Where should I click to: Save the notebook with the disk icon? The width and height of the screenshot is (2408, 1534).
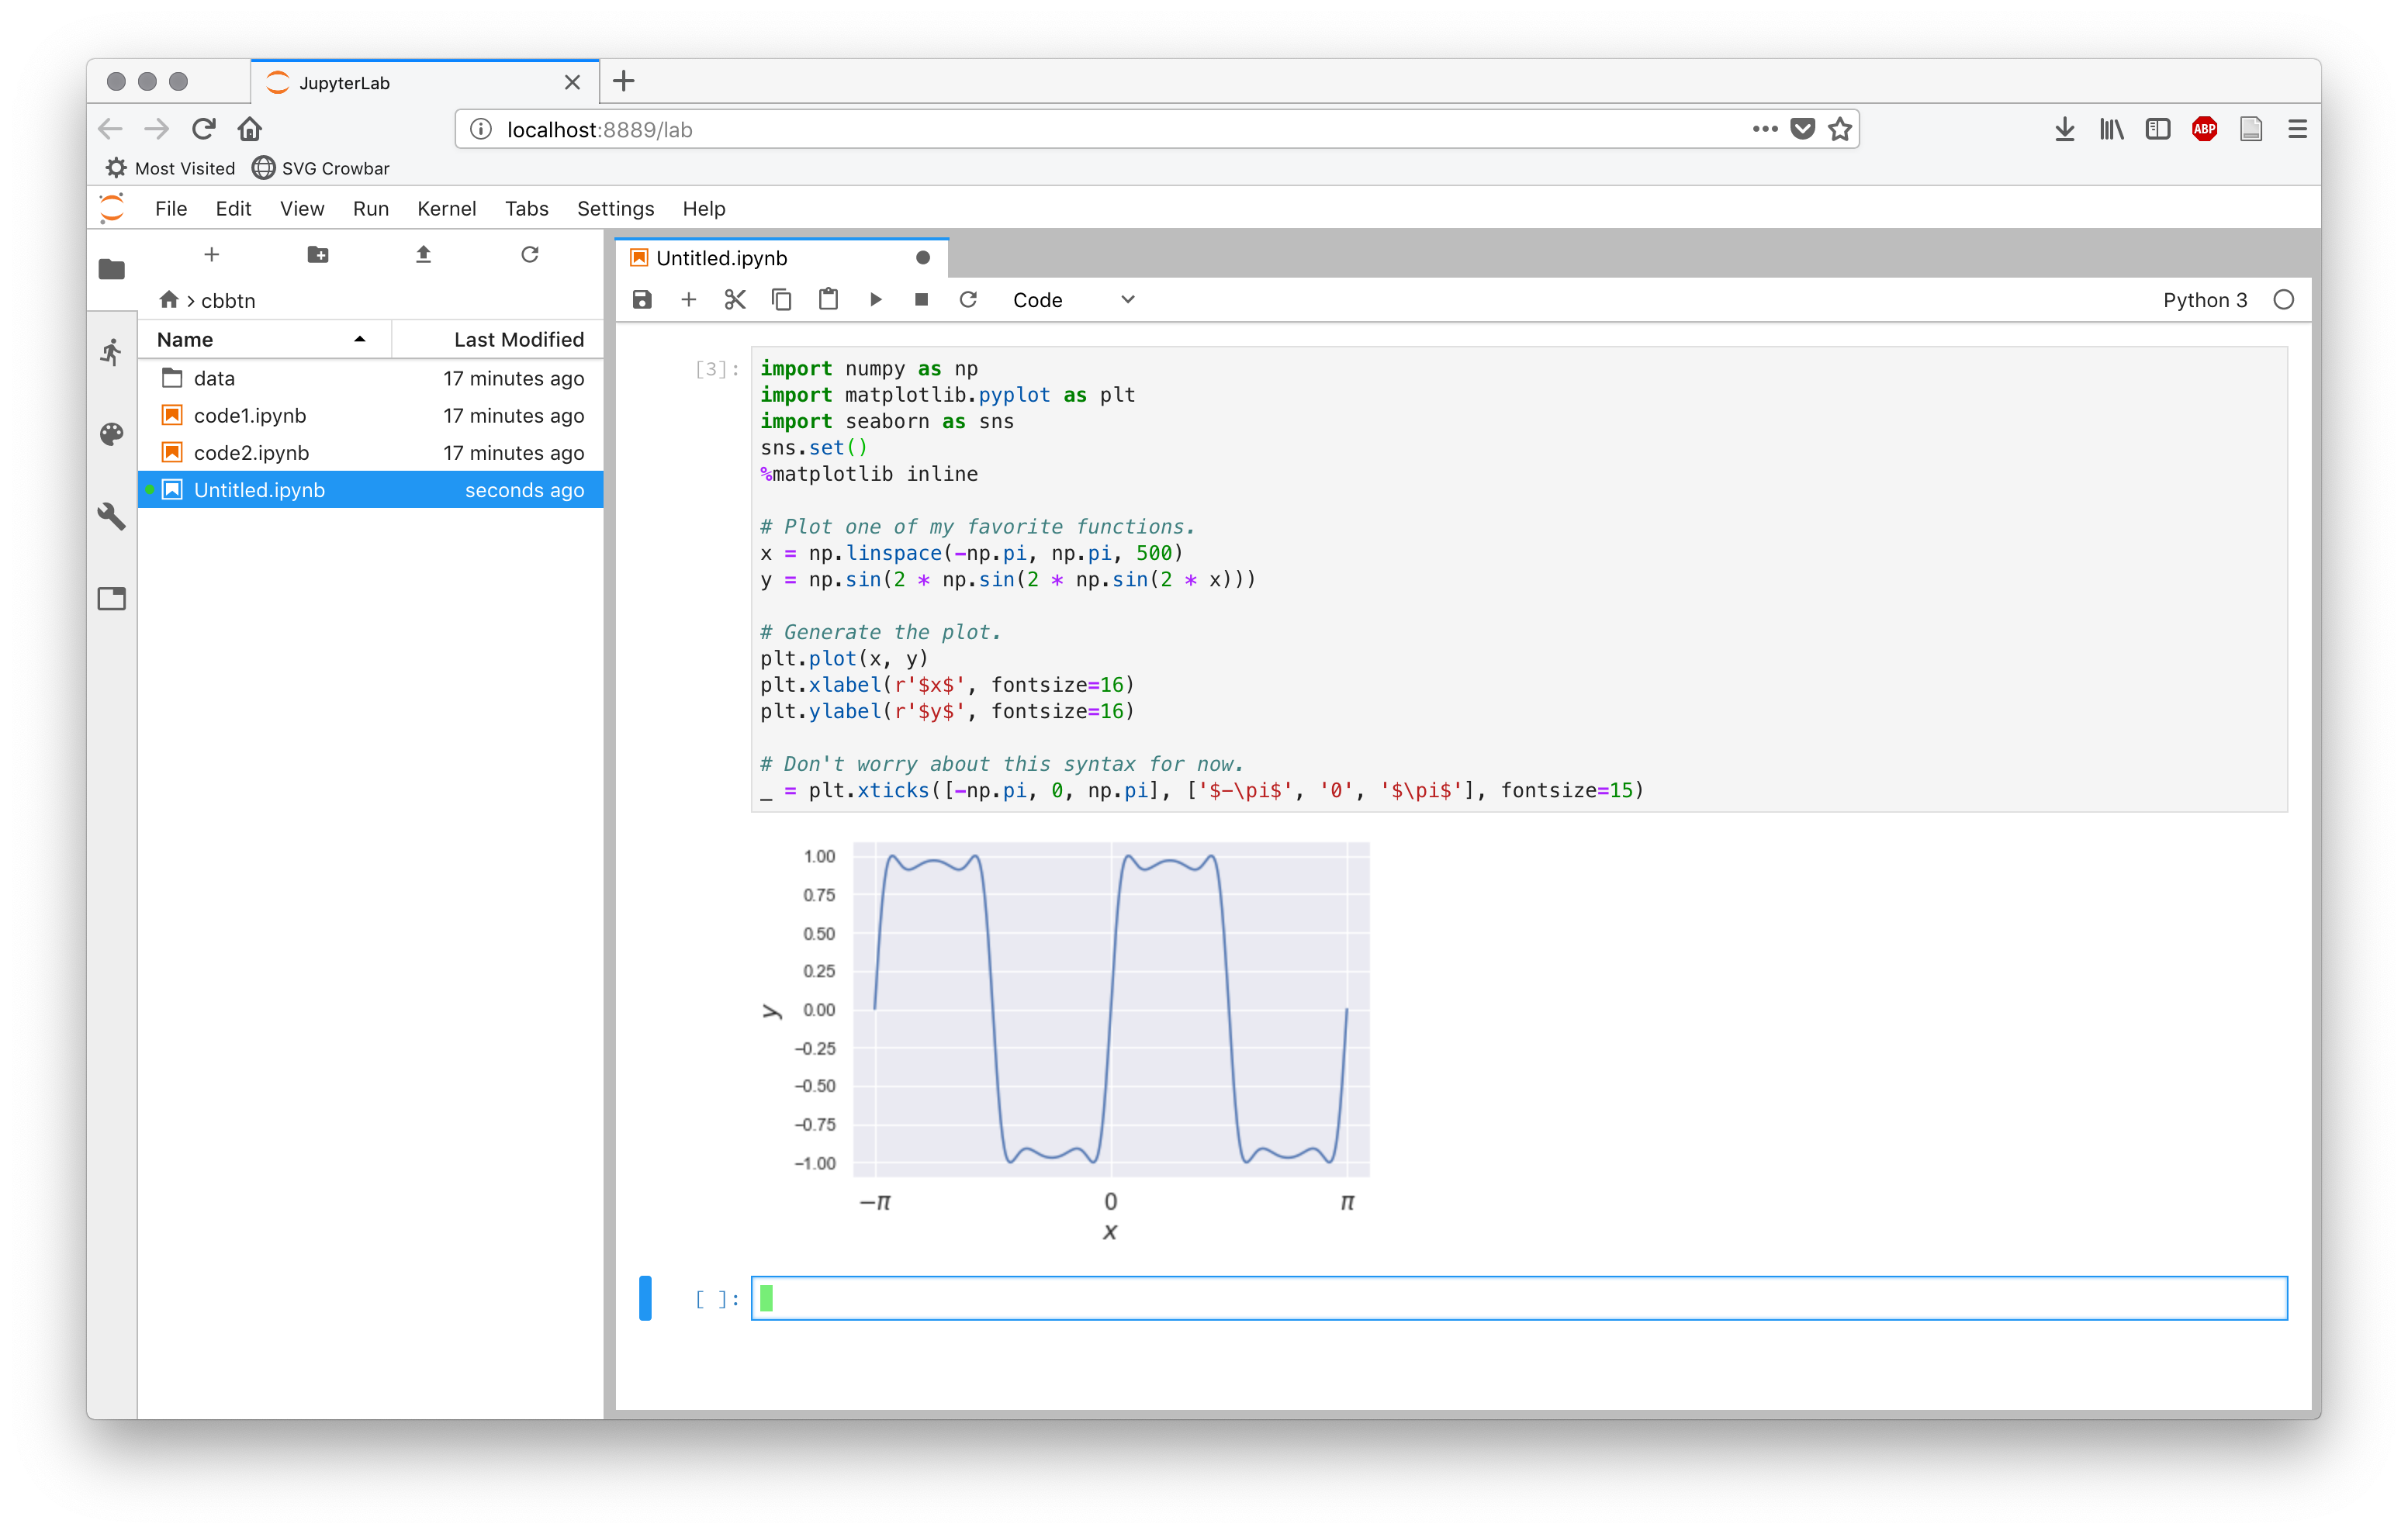(642, 300)
